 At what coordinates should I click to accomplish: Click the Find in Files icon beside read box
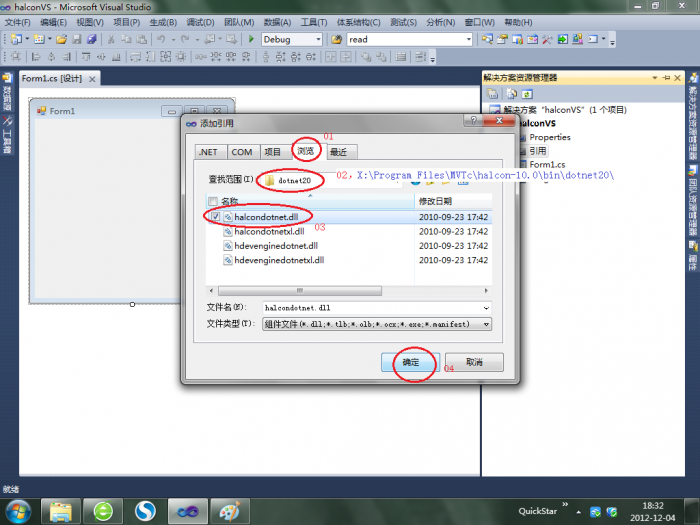click(337, 39)
